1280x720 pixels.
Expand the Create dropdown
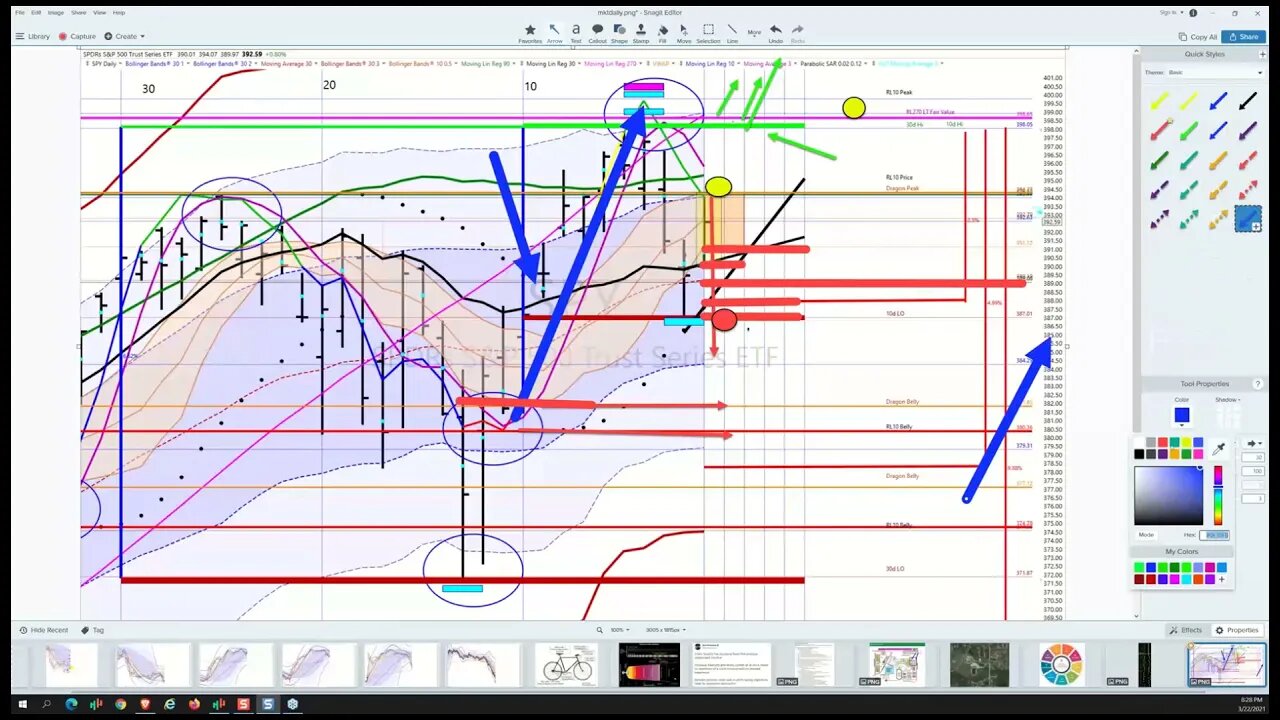point(125,36)
